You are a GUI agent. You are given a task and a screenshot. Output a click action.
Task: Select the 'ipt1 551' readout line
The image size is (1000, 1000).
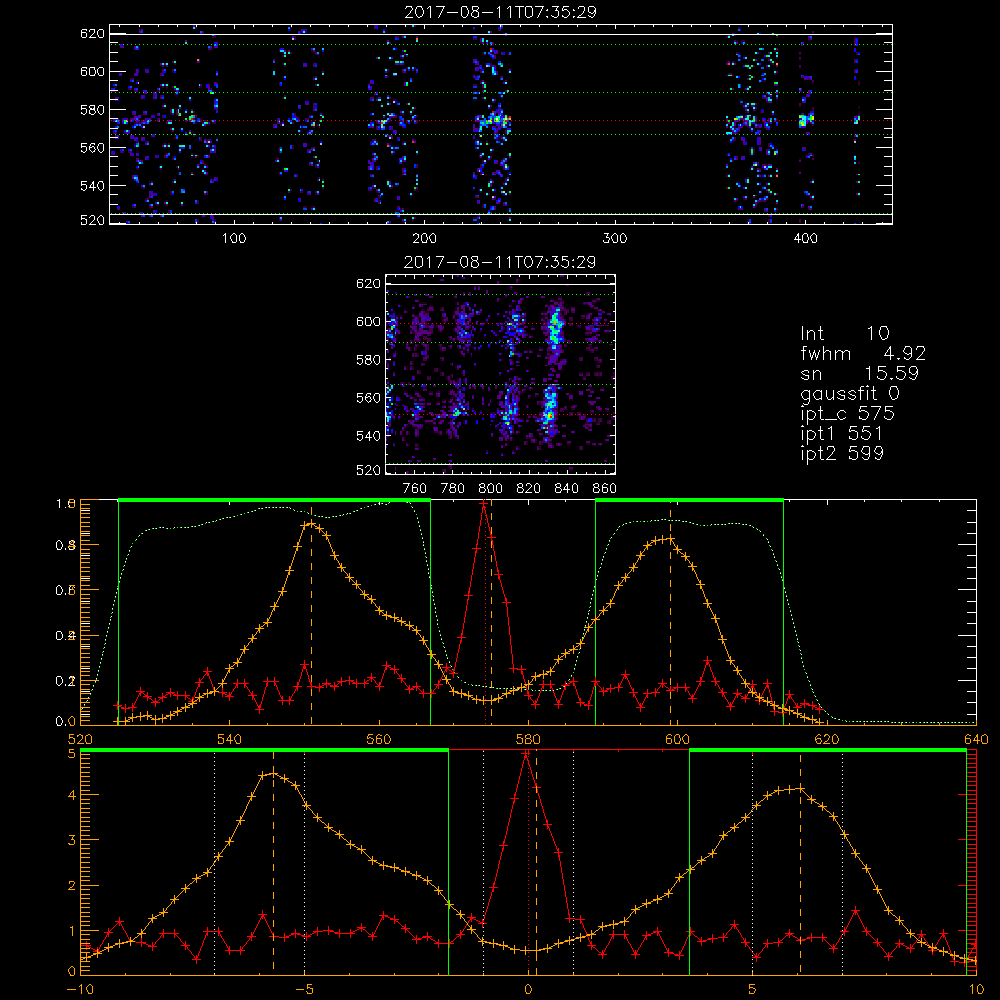pos(841,434)
